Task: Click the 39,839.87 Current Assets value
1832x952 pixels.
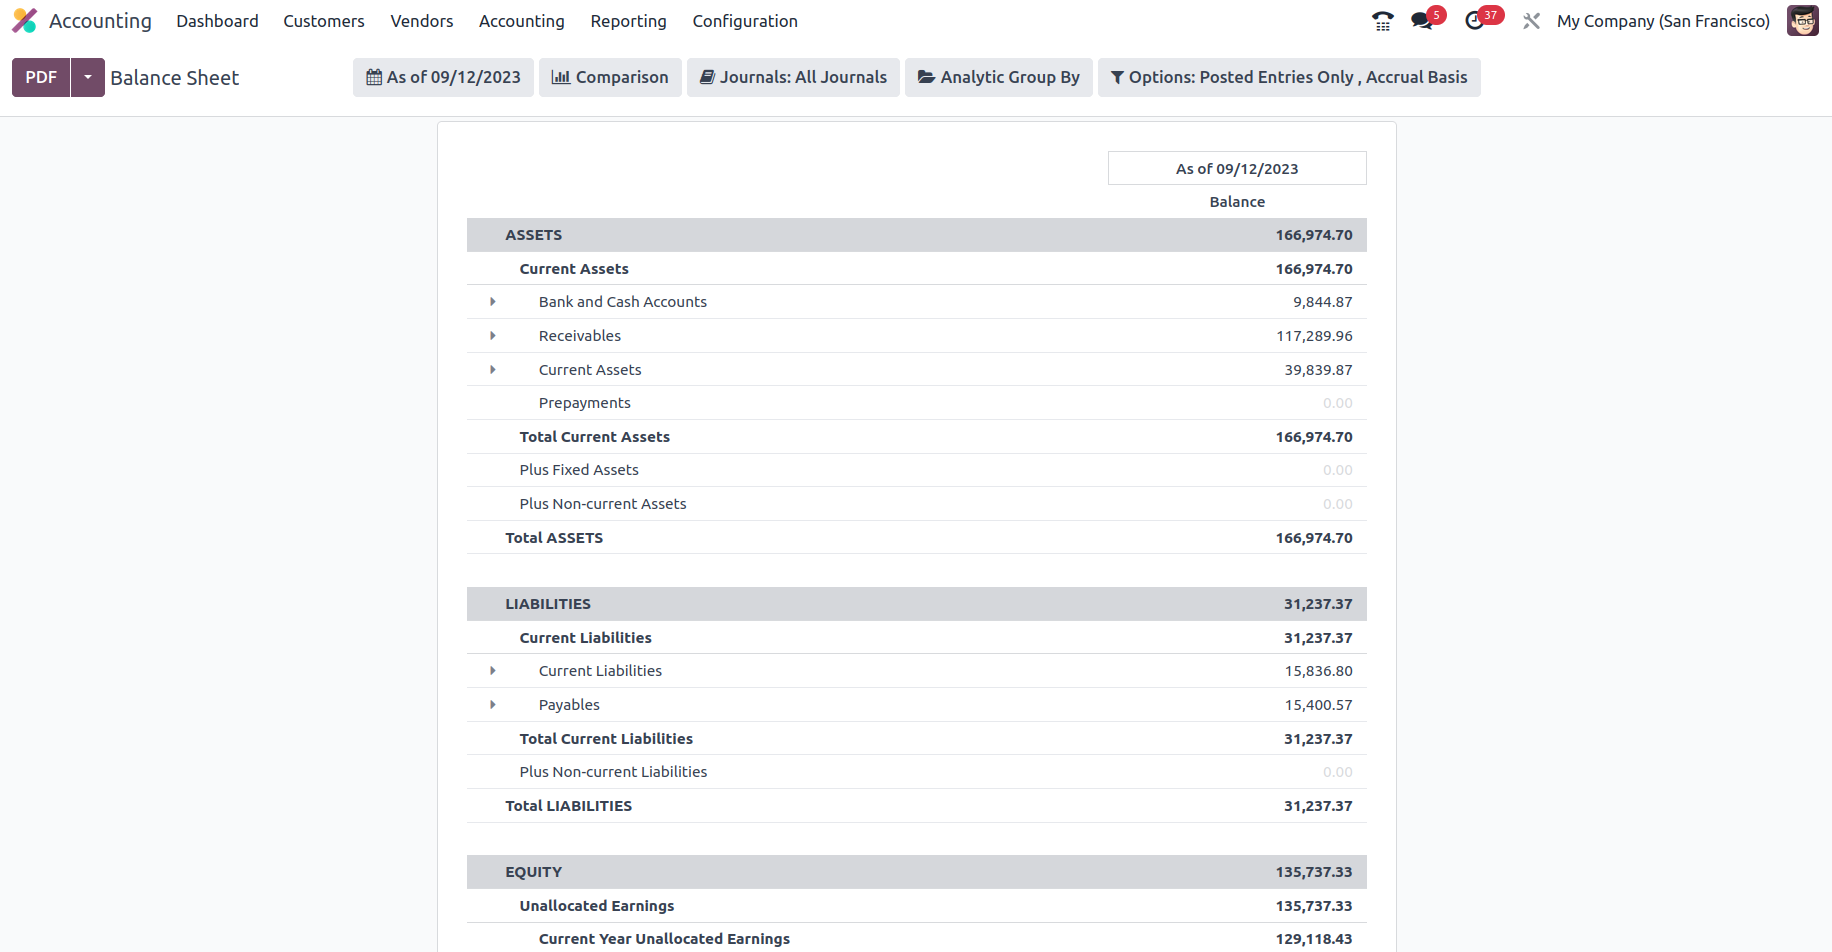Action: pos(1318,370)
